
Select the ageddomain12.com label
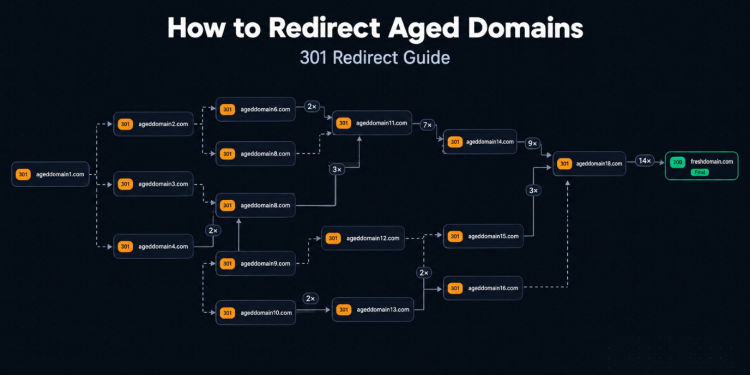[x=373, y=238]
